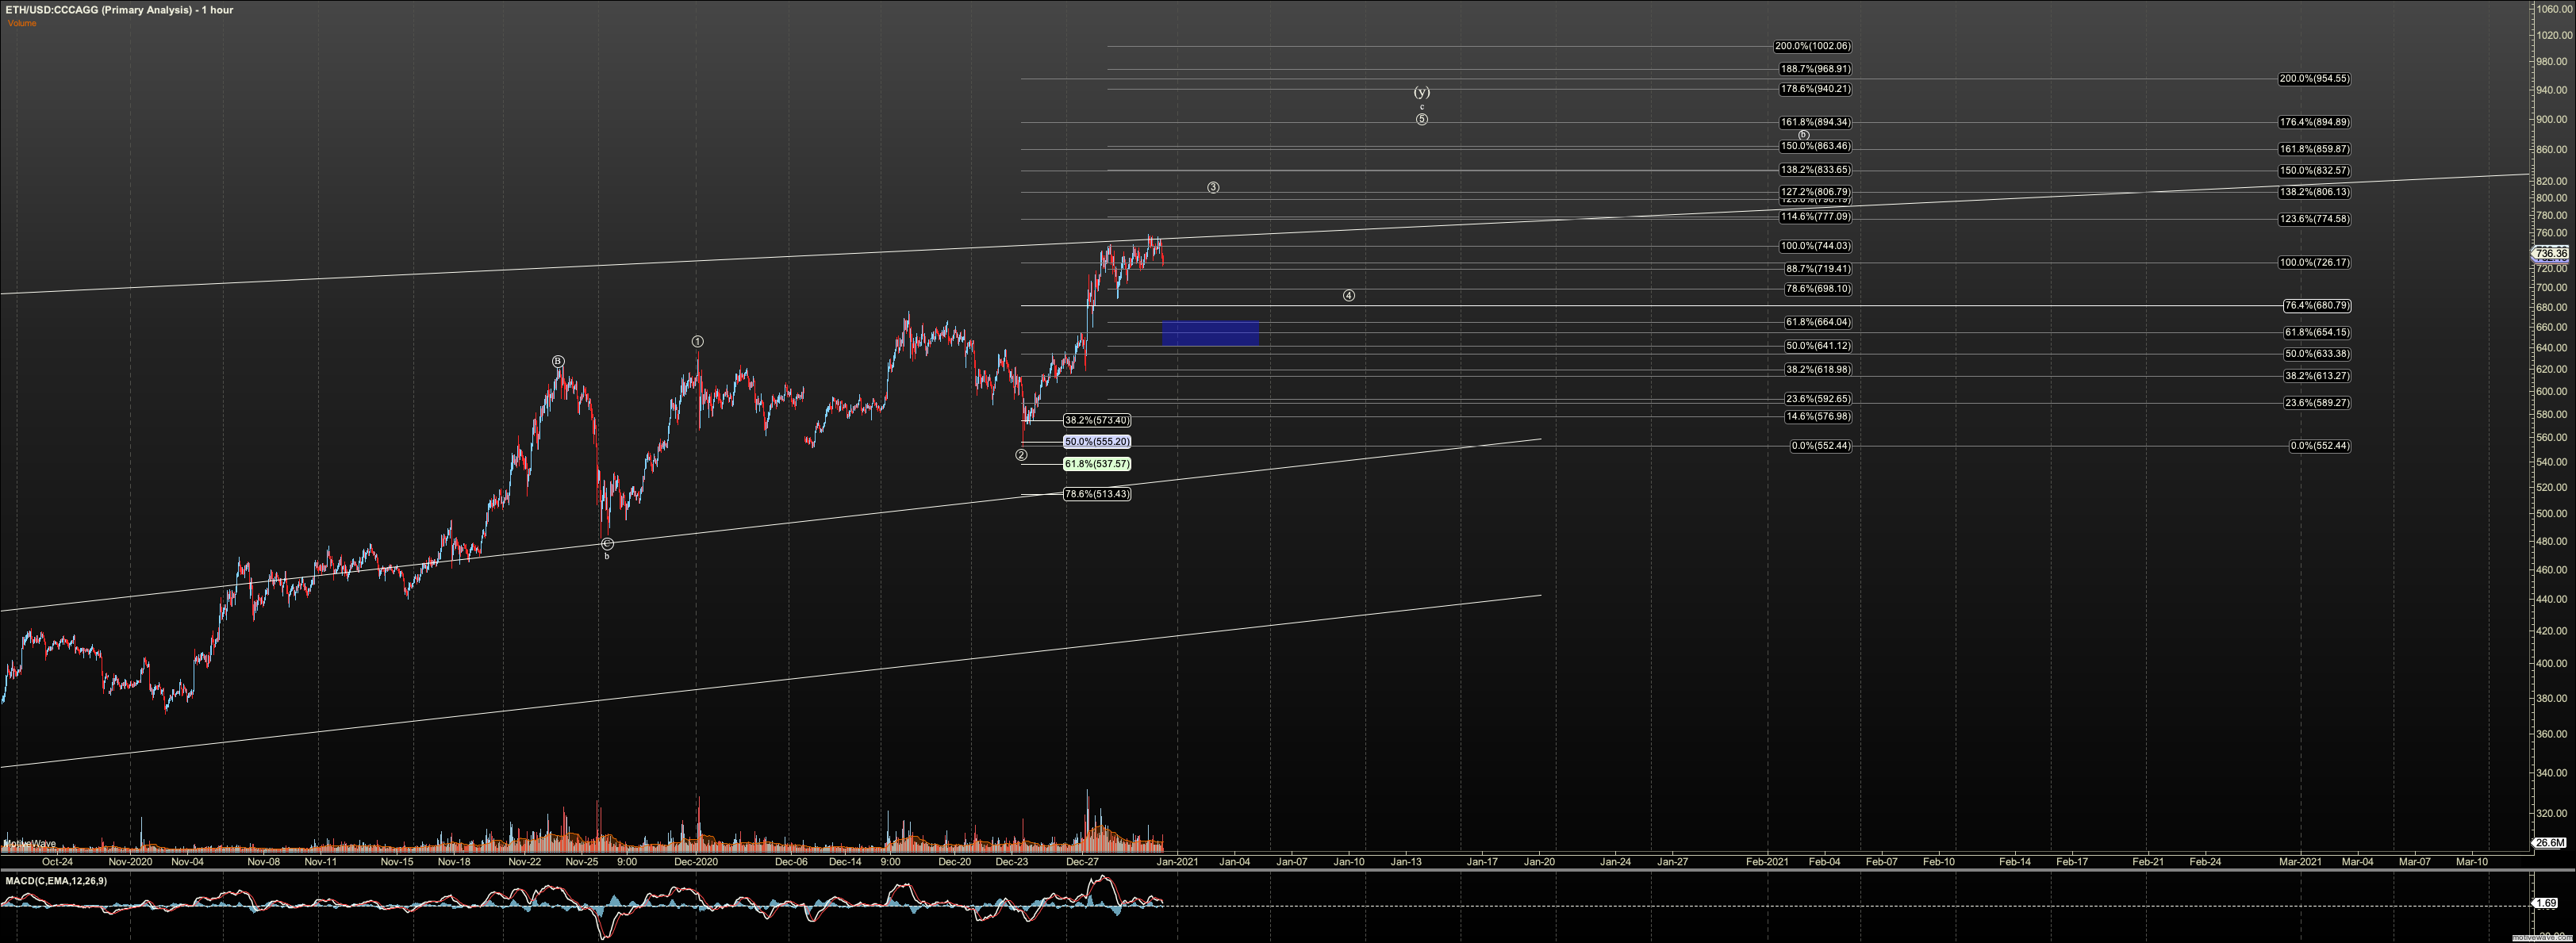Click the circled B wave label
The height and width of the screenshot is (943, 2576).
(558, 362)
